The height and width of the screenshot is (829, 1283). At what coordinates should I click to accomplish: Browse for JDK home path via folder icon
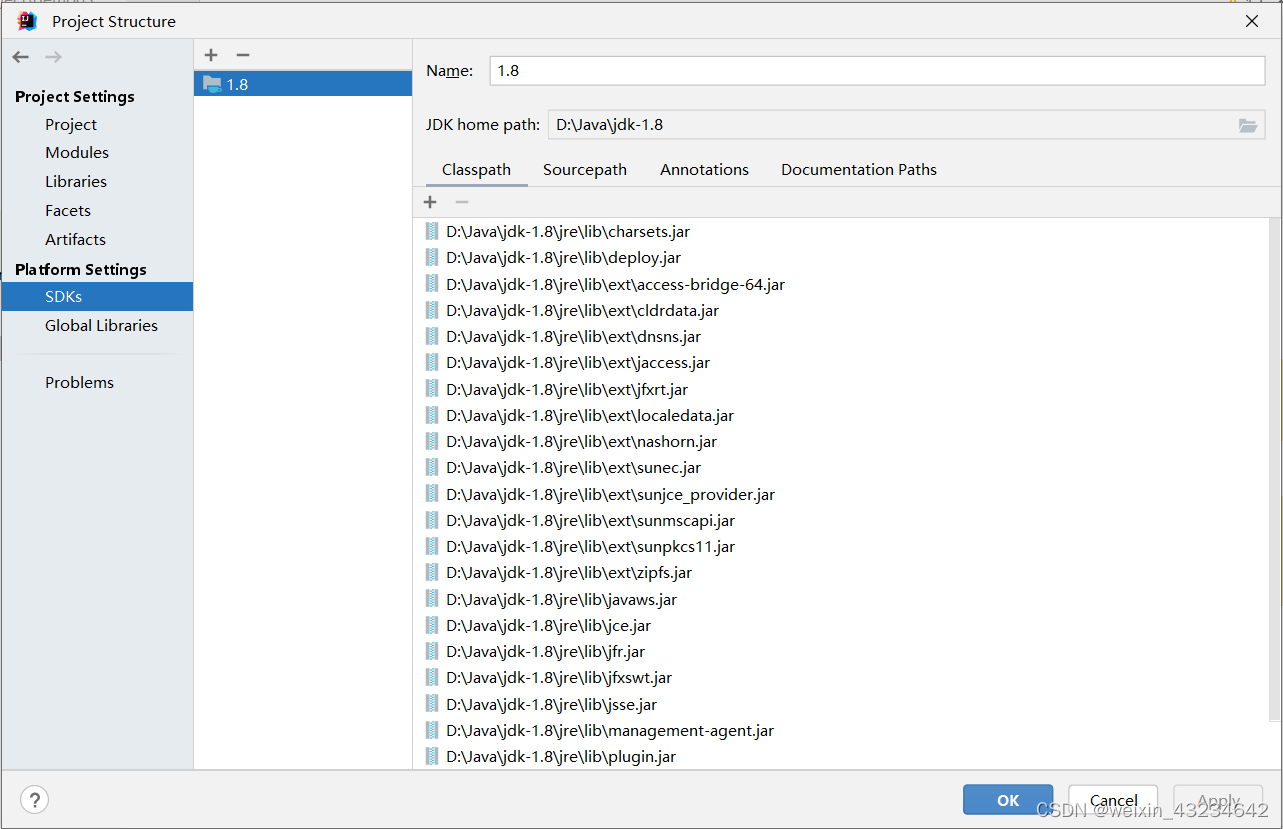click(1247, 125)
